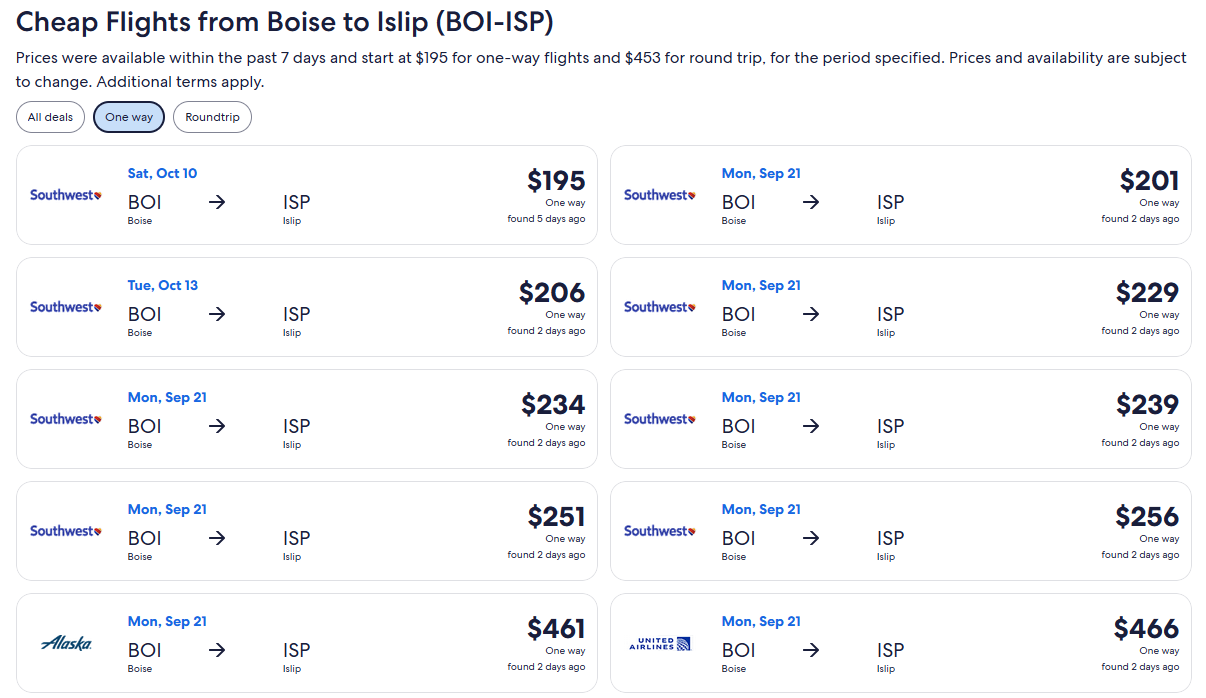Viewport: 1206px width, 698px height.
Task: Click the Alaska airline logo
Action: point(67,643)
